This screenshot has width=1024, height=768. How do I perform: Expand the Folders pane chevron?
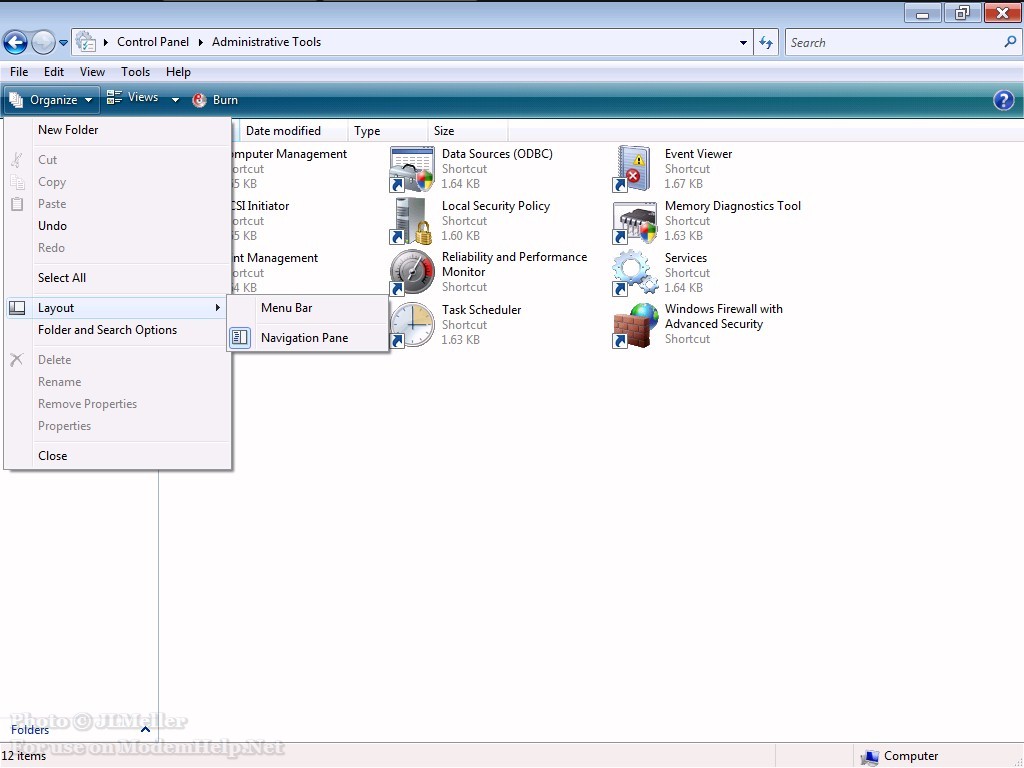146,729
